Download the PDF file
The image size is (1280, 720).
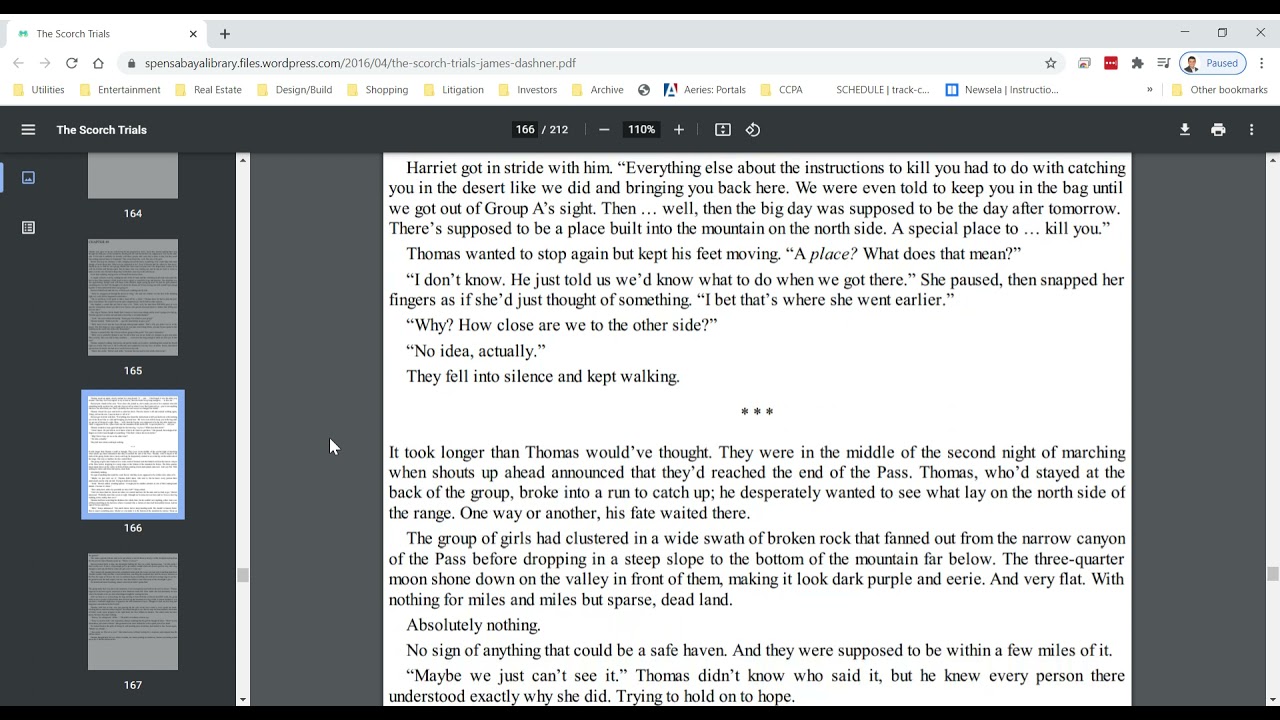pyautogui.click(x=1185, y=130)
